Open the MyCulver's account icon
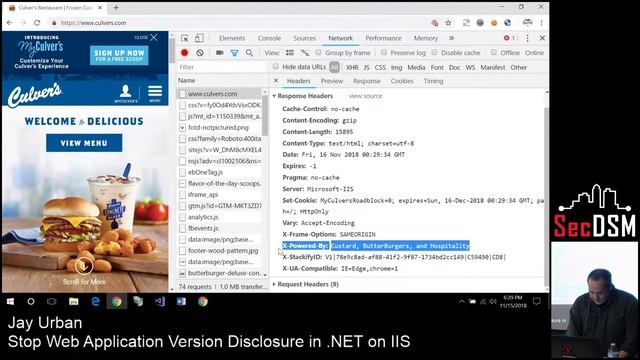 pyautogui.click(x=126, y=93)
